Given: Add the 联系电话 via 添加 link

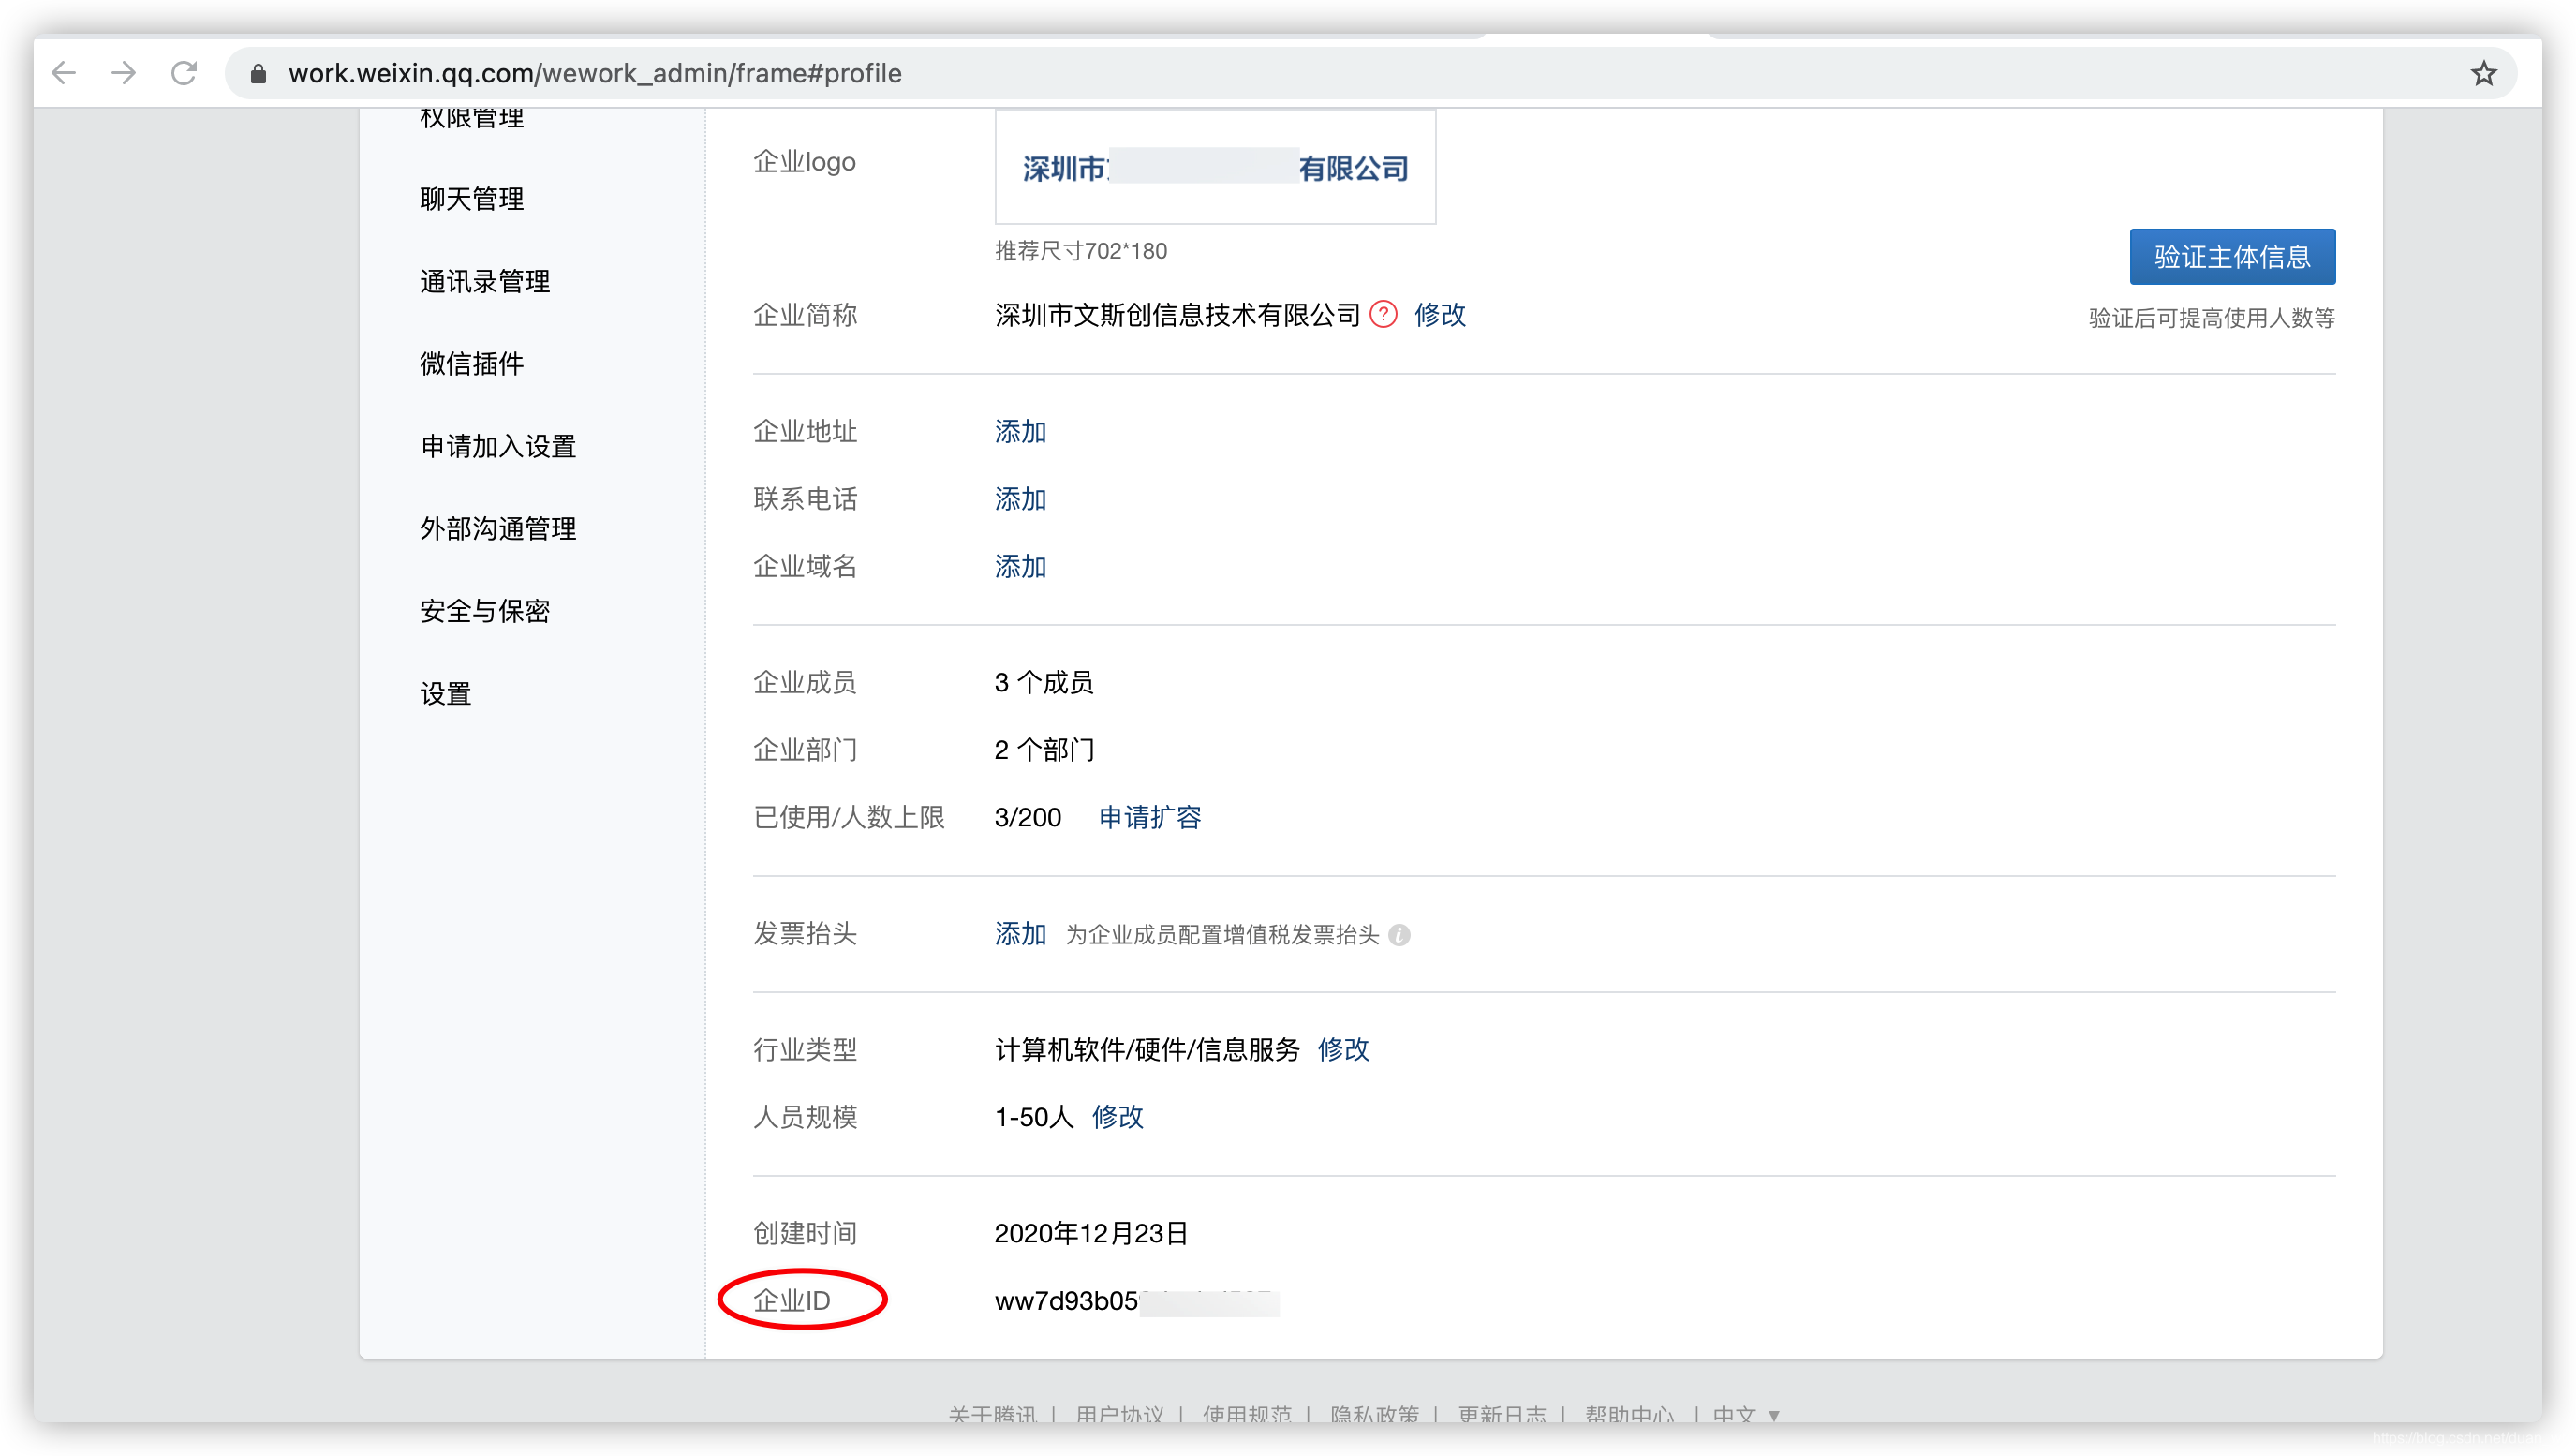Looking at the screenshot, I should coord(1020,499).
